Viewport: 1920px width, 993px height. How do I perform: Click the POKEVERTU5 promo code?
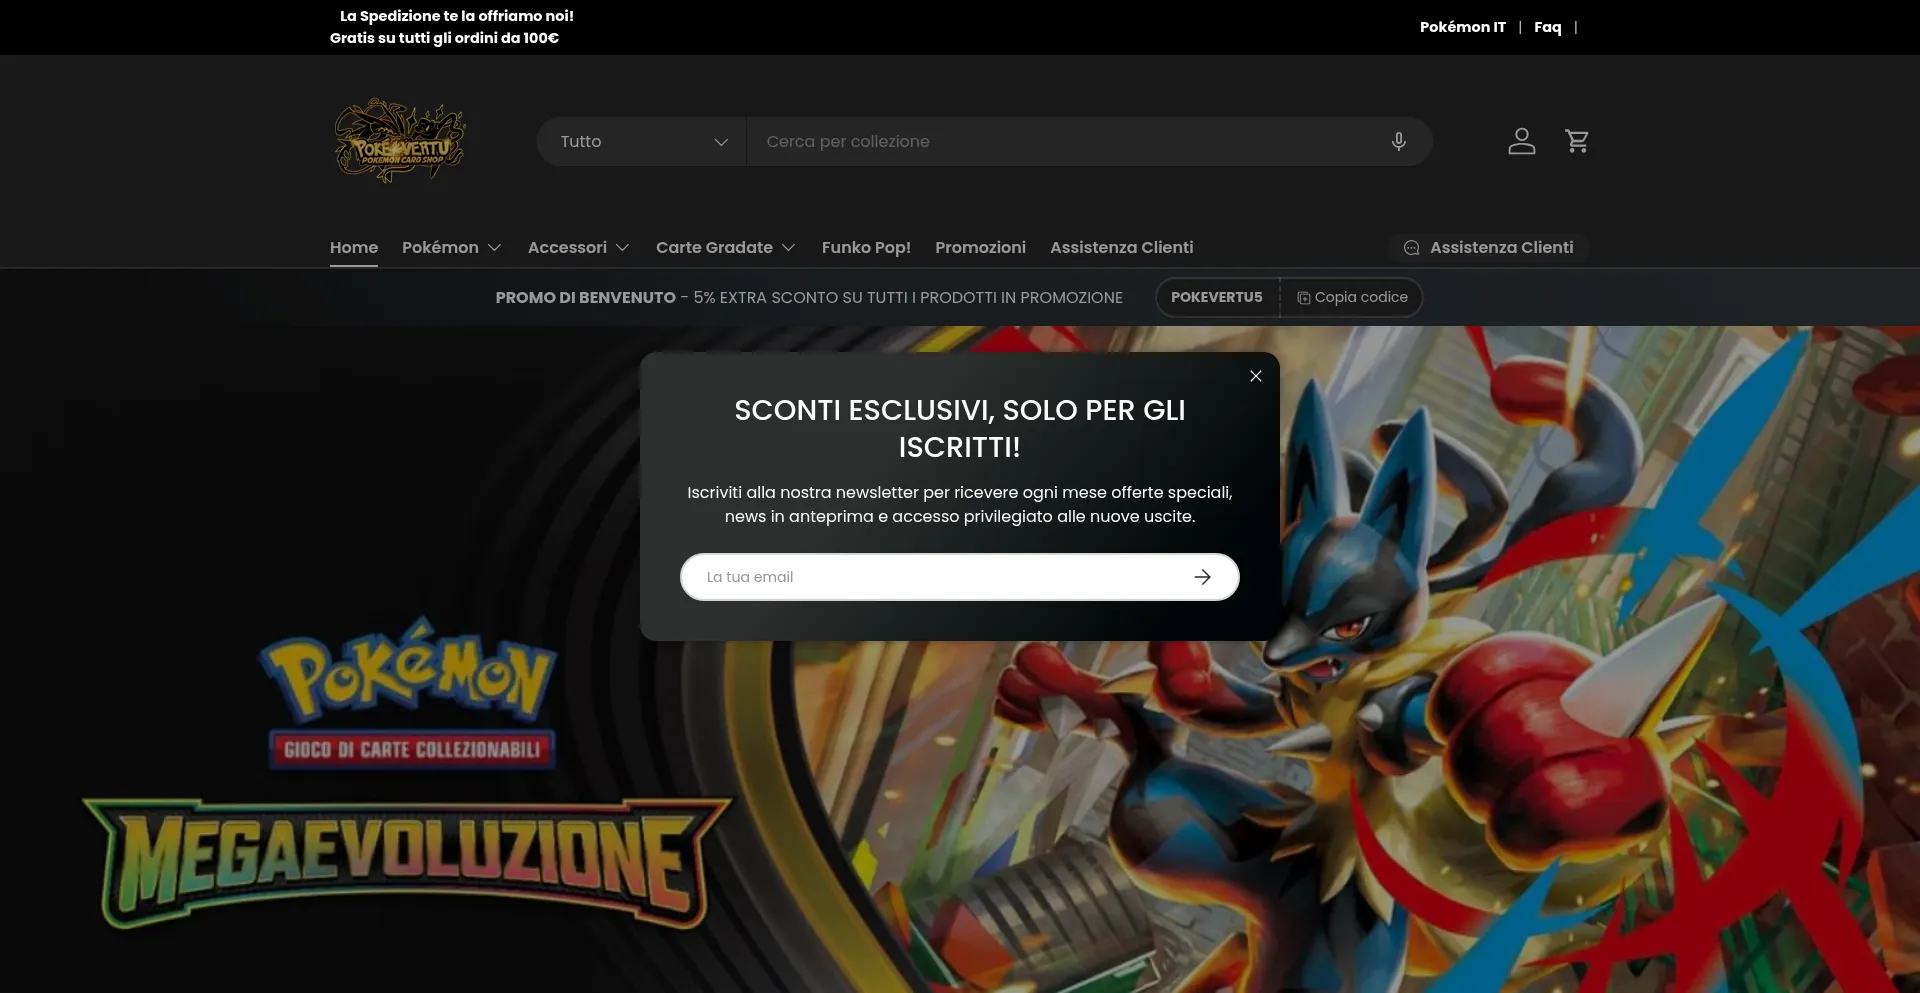coord(1217,297)
